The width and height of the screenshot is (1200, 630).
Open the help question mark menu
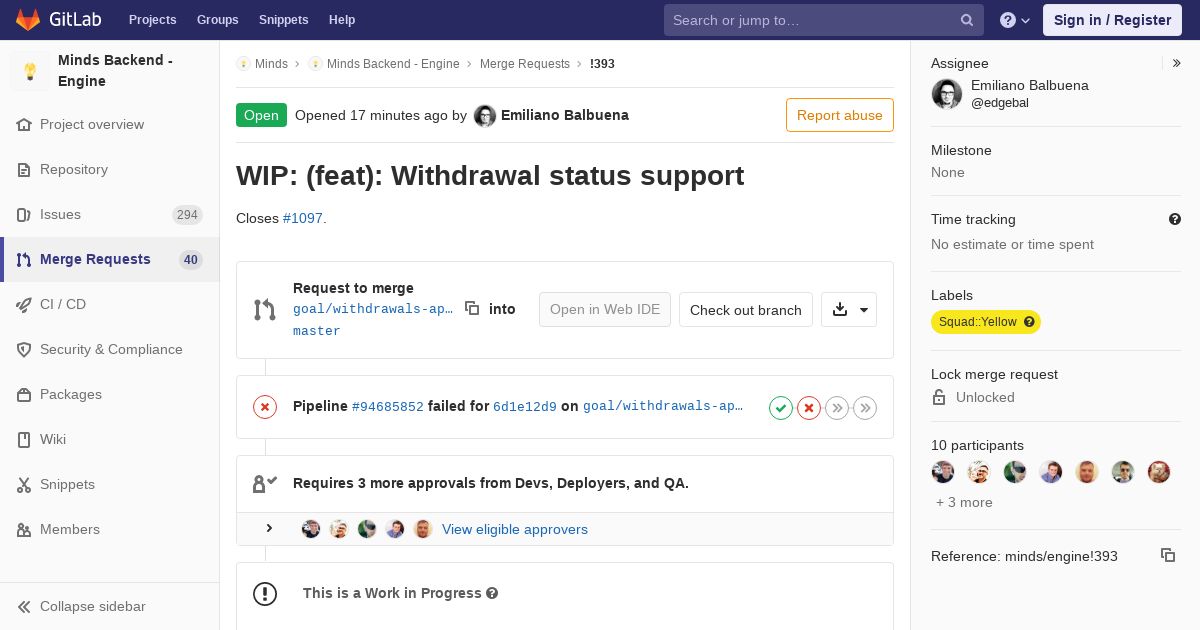[x=1015, y=20]
